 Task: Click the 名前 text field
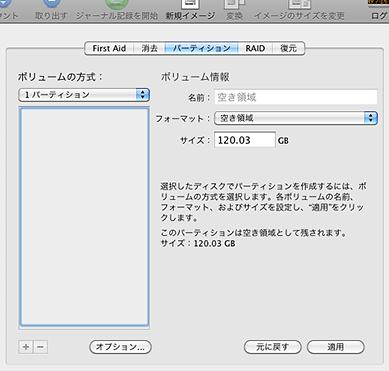point(296,97)
